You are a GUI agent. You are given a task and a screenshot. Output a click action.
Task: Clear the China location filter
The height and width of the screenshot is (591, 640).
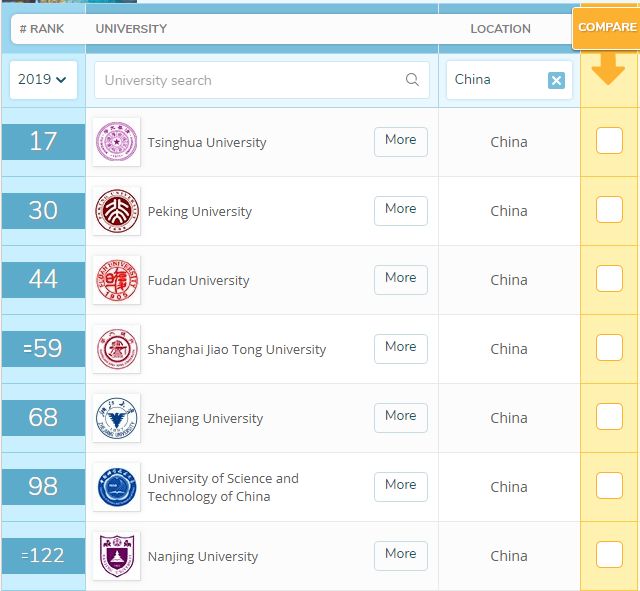(556, 80)
